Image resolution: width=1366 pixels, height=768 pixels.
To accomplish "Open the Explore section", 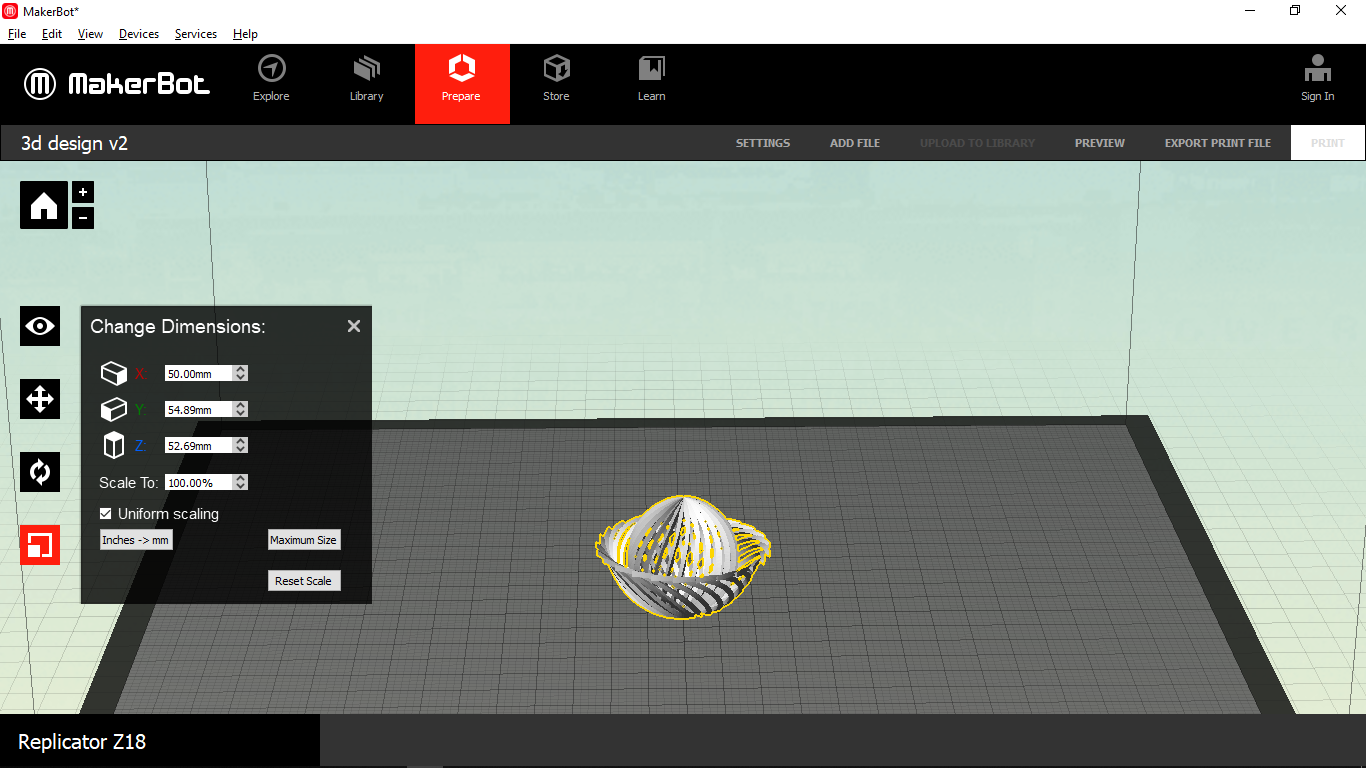I will click(x=271, y=79).
